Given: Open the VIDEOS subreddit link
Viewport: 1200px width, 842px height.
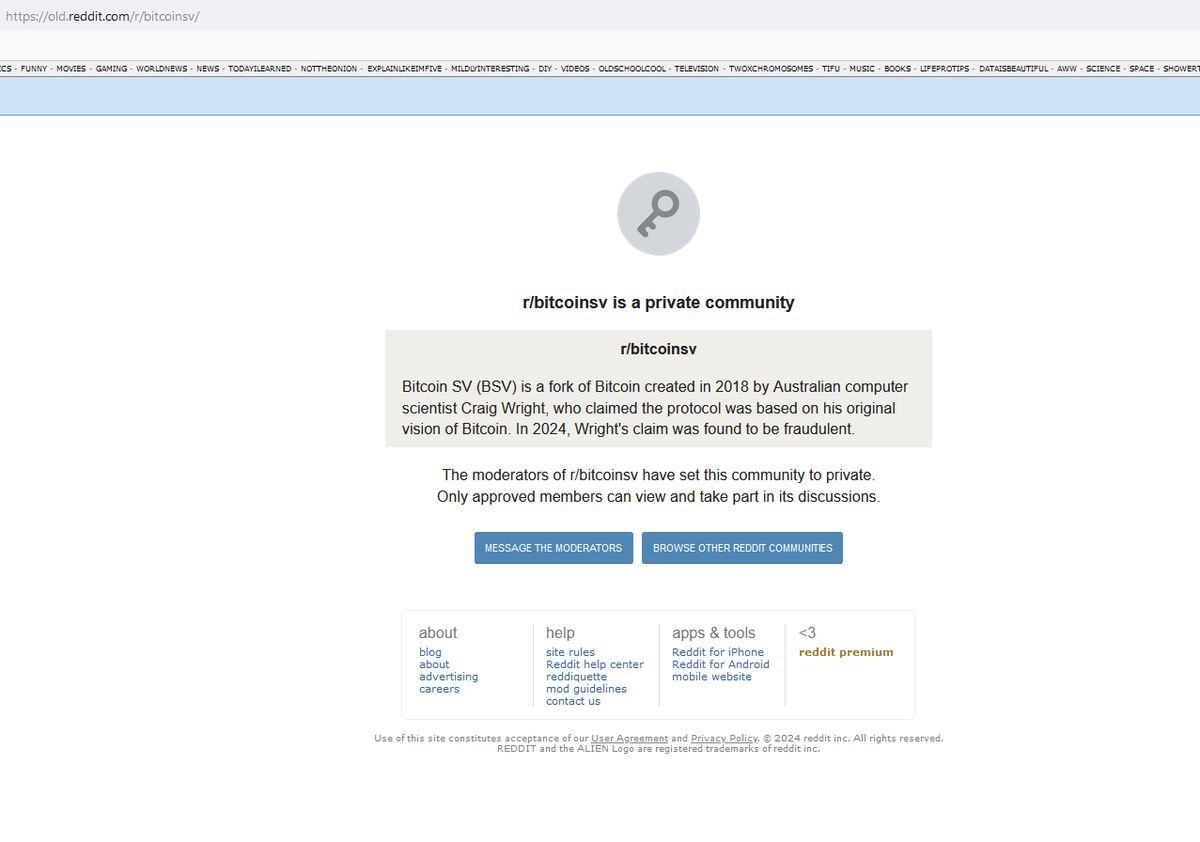Looking at the screenshot, I should (575, 69).
